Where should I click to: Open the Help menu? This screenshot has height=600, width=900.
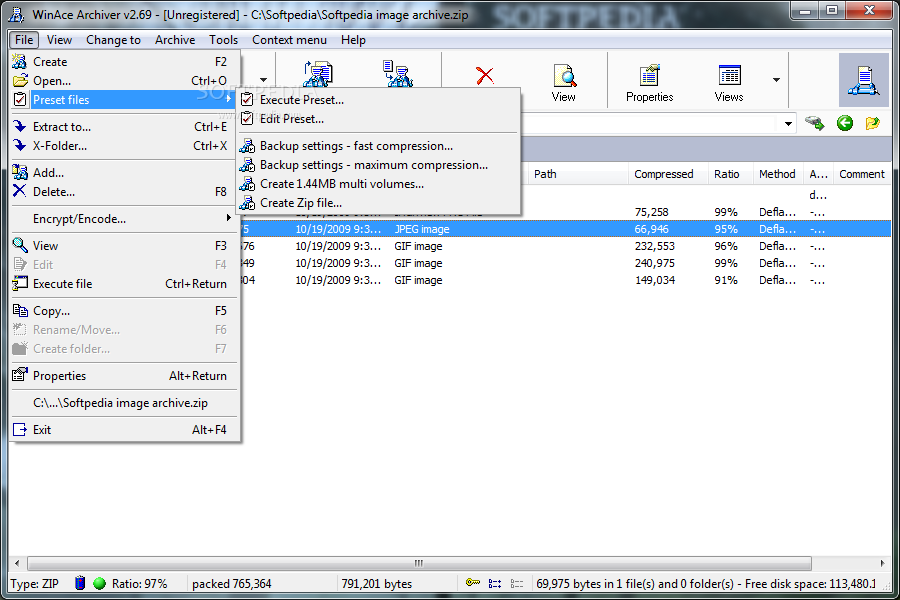pos(353,40)
